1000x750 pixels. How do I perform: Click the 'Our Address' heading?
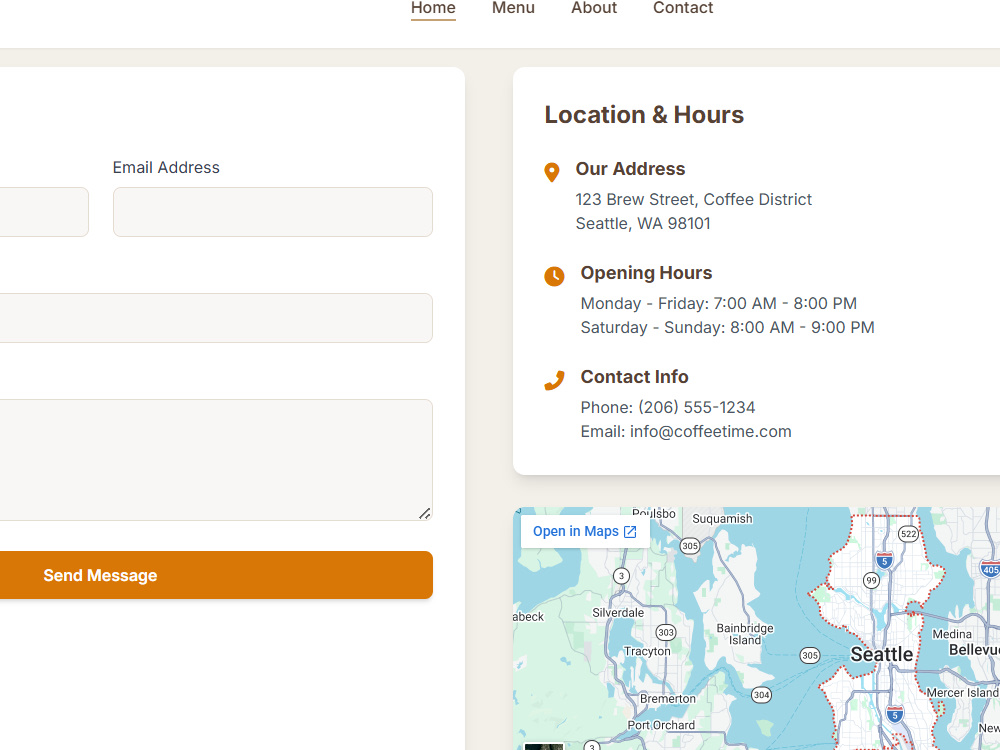click(x=630, y=169)
